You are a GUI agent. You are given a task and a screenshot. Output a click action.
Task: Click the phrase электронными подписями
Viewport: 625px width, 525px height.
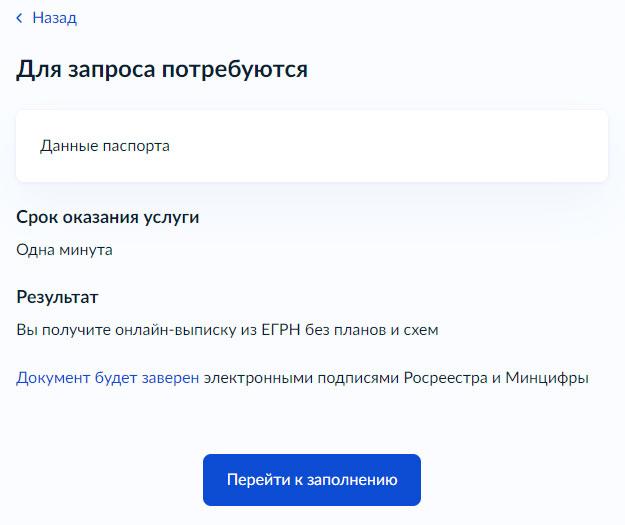(301, 378)
